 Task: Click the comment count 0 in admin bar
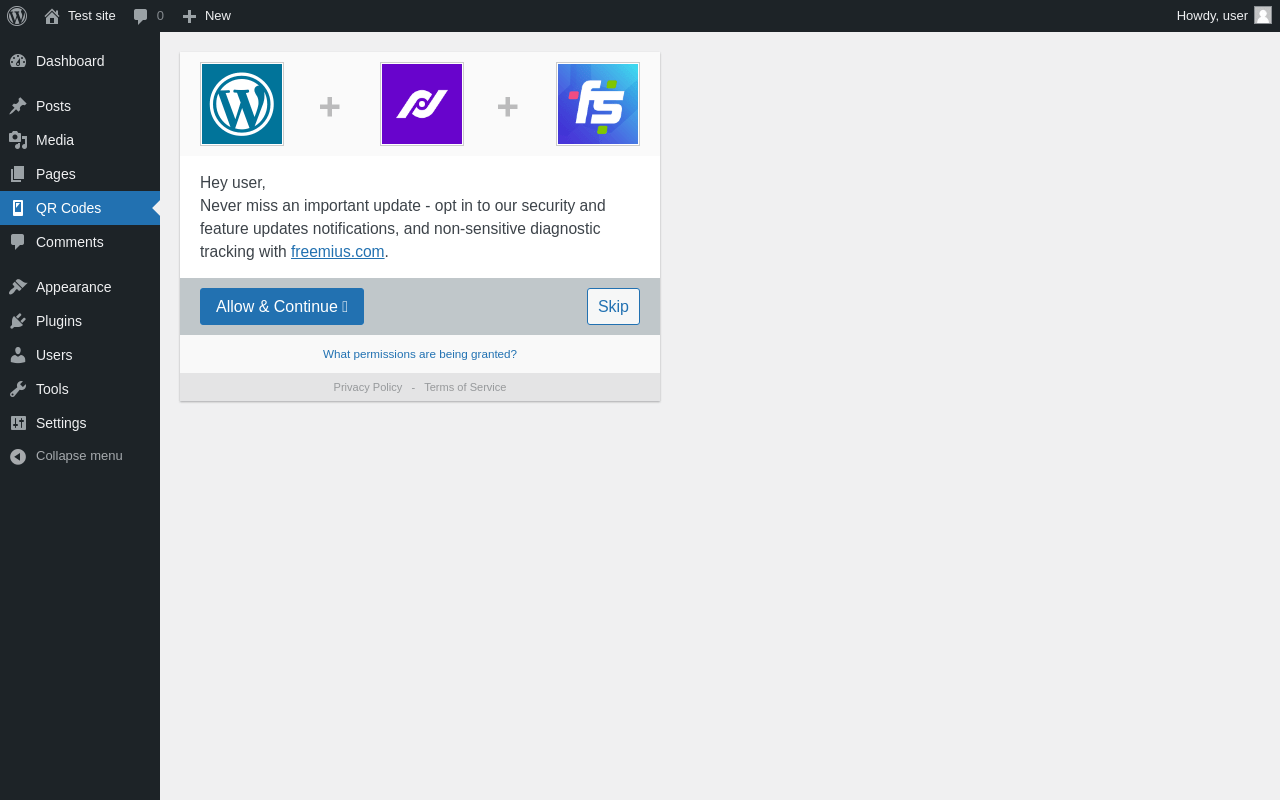160,16
